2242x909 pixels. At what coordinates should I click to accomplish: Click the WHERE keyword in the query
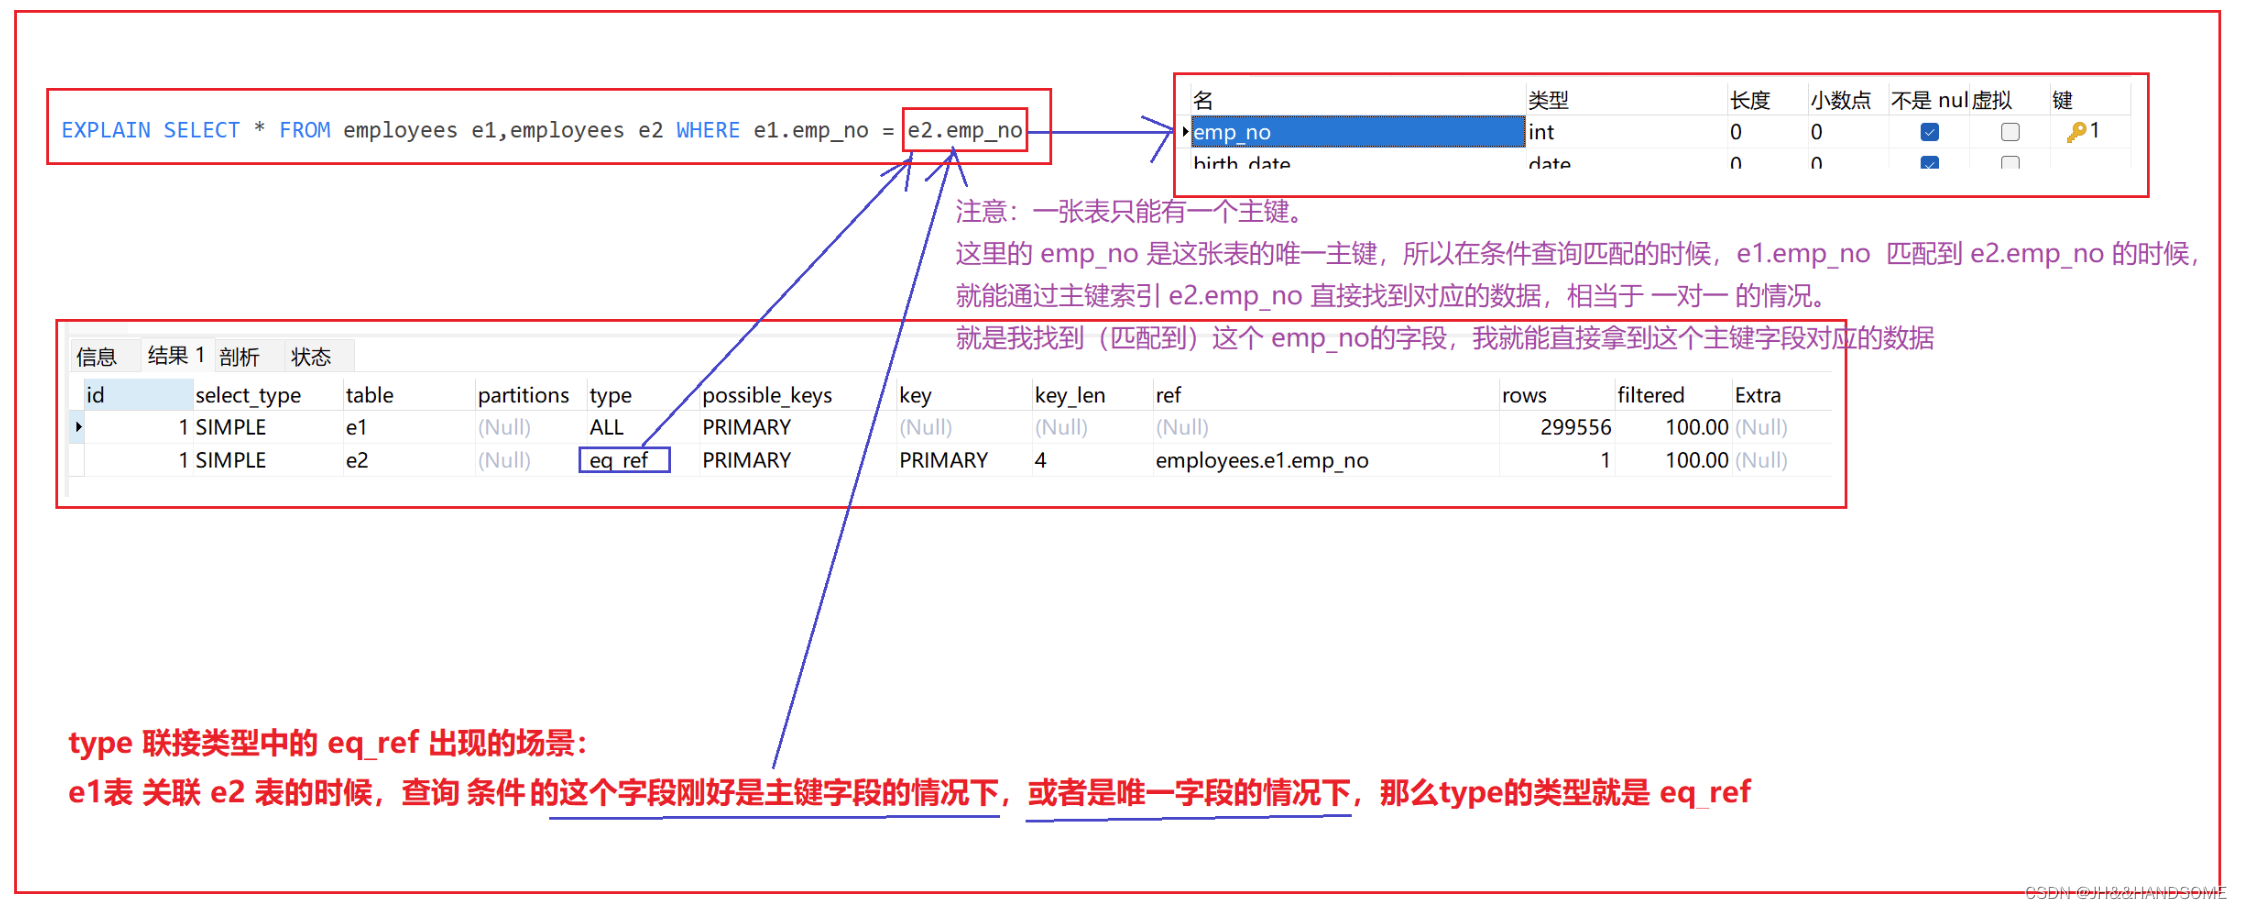[708, 130]
